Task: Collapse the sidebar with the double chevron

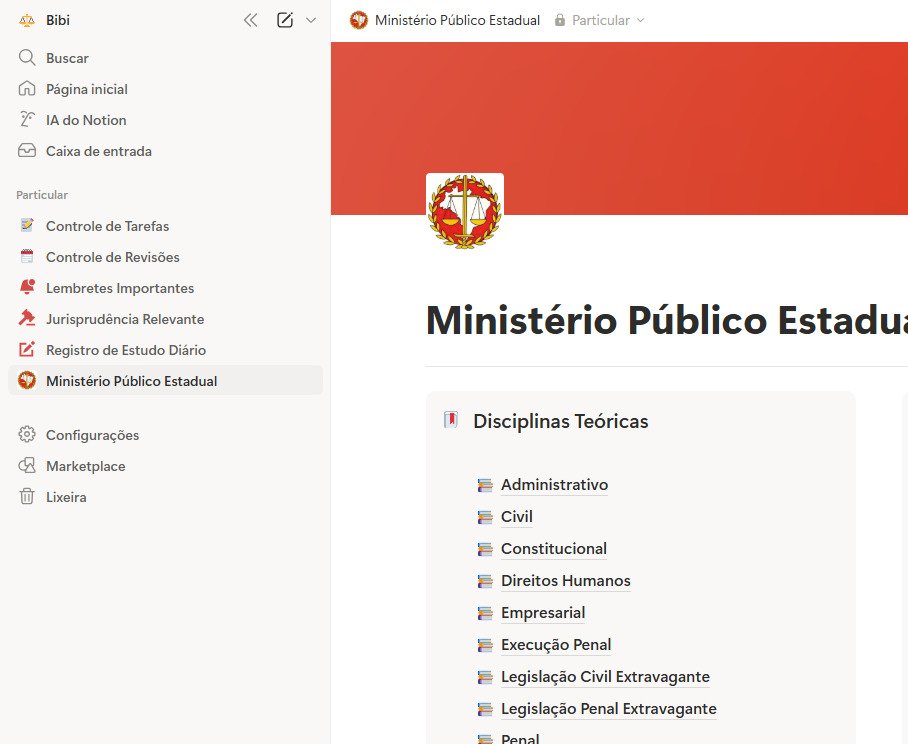Action: coord(251,19)
